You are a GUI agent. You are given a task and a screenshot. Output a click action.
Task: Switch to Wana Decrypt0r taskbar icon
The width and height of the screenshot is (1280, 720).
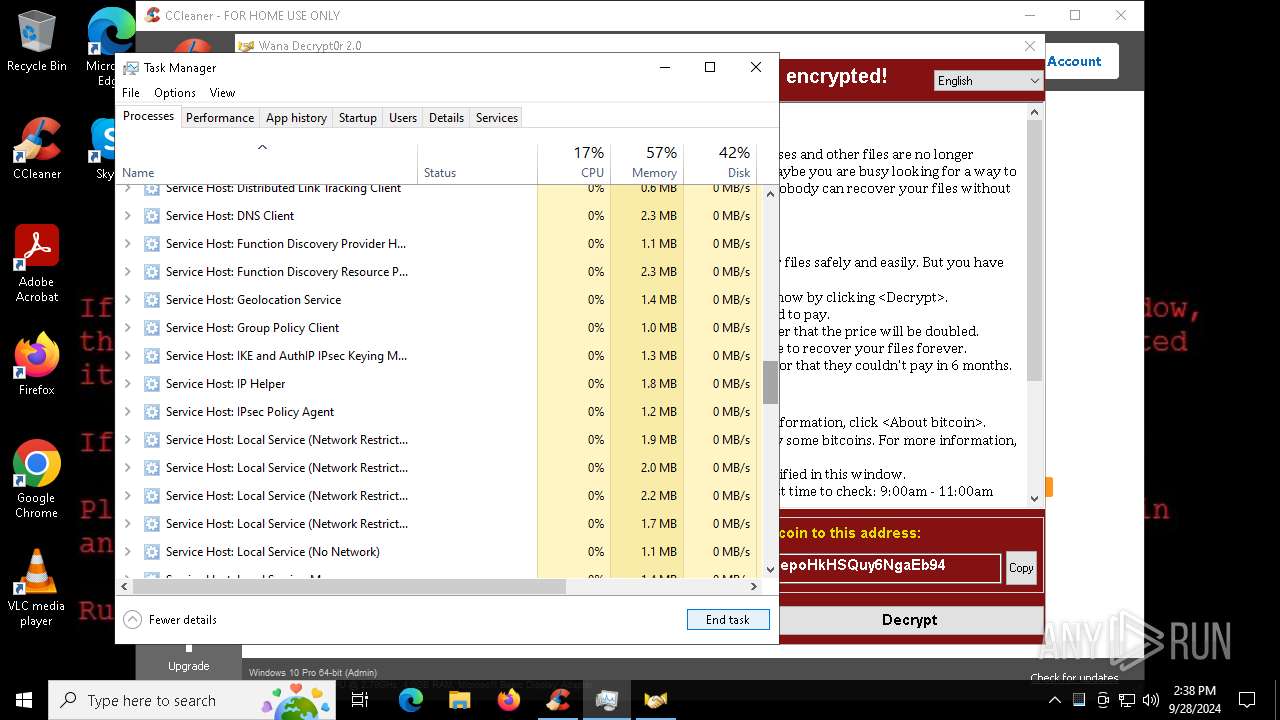655,700
